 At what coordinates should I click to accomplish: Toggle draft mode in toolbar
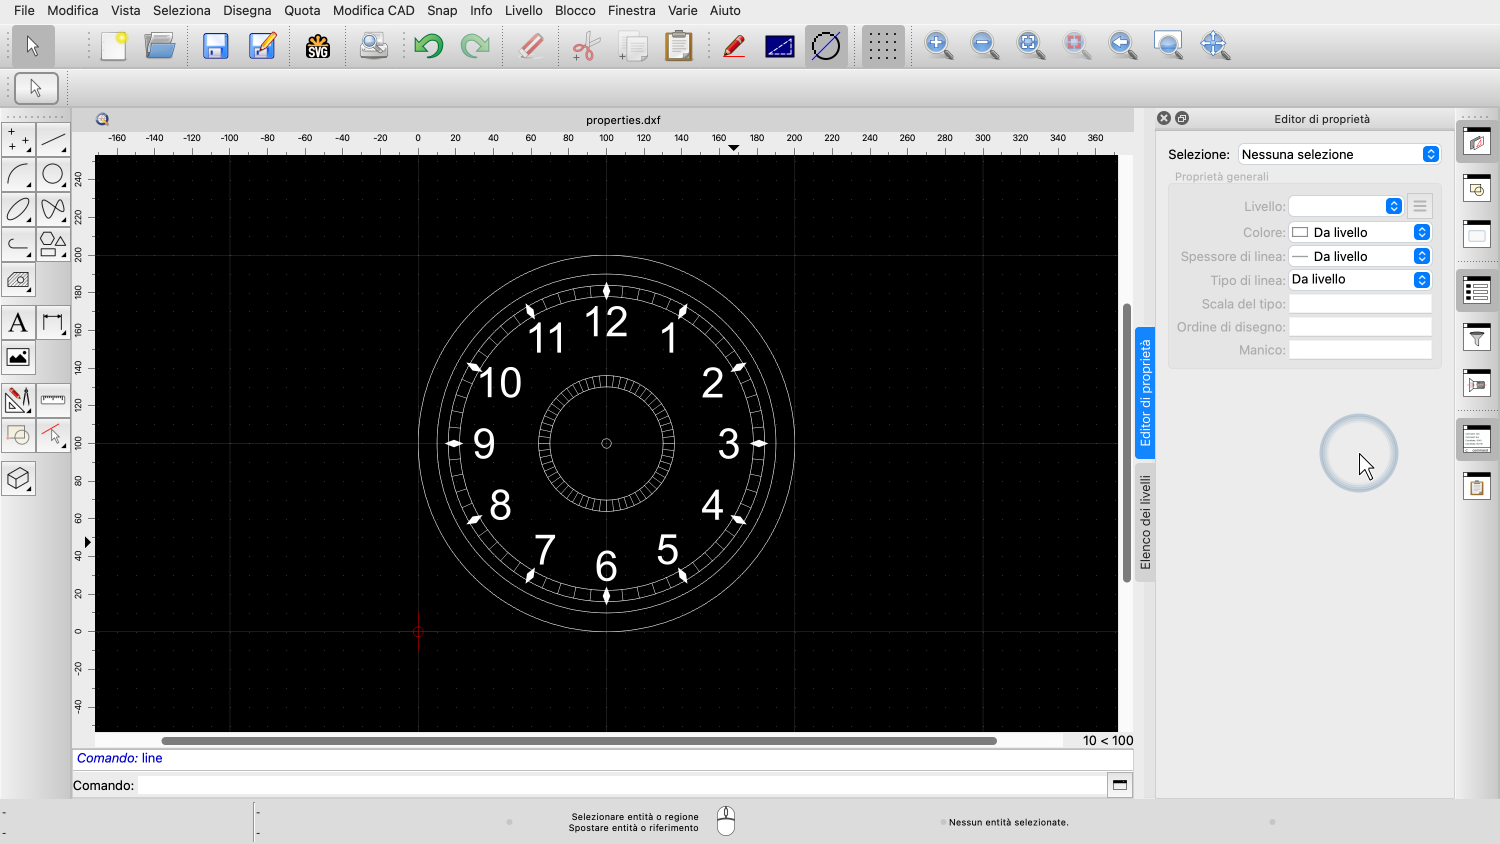tap(779, 46)
